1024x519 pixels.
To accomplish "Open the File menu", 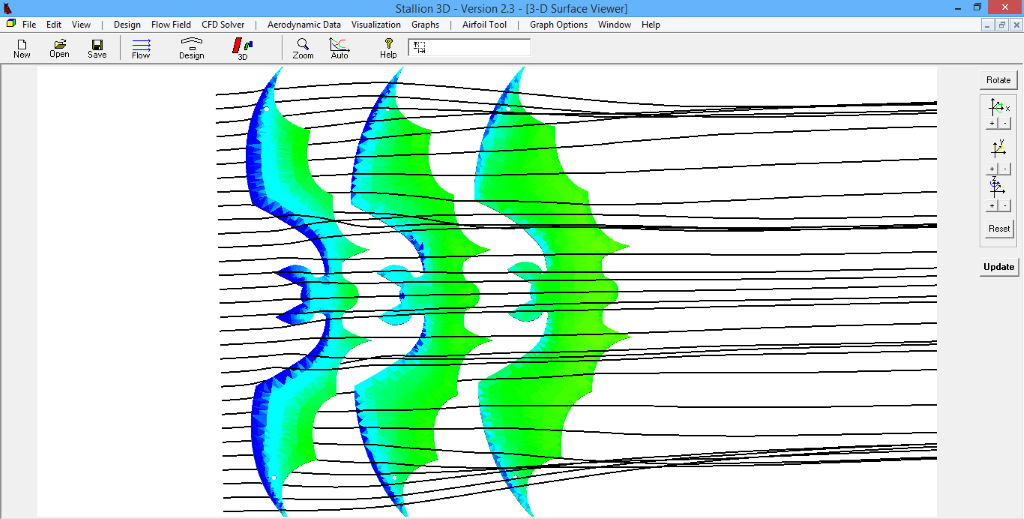I will [x=29, y=25].
